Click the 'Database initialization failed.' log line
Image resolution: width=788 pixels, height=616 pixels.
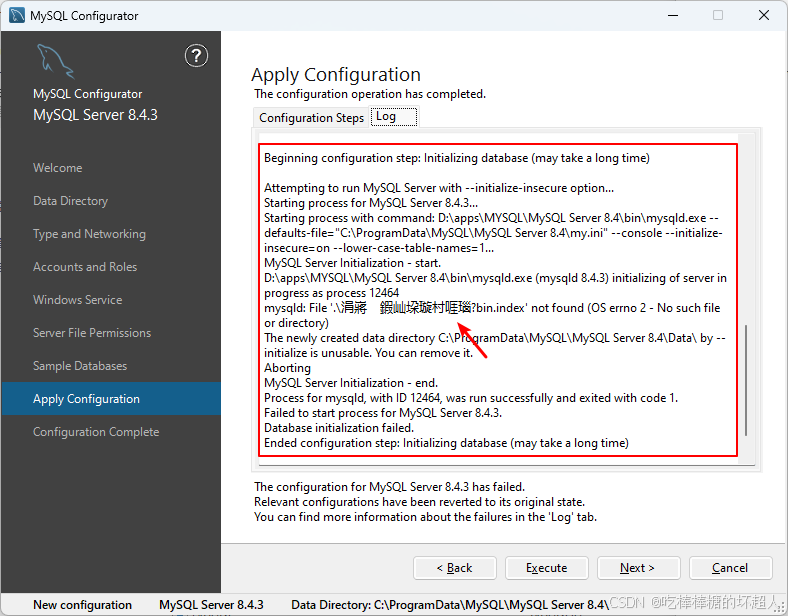click(x=339, y=428)
